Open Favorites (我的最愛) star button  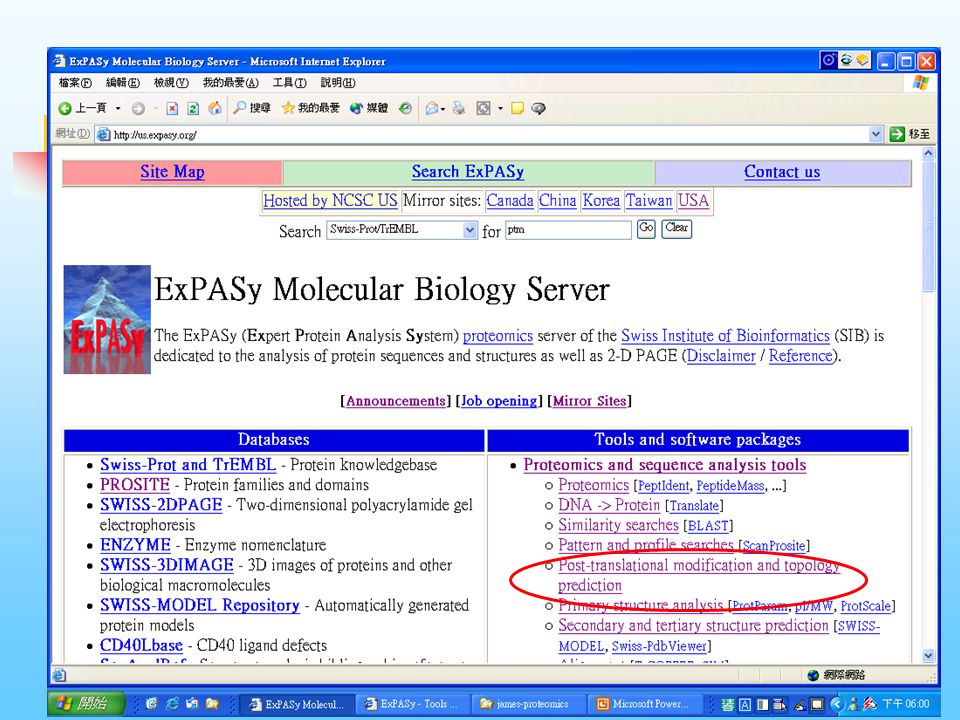pos(310,108)
